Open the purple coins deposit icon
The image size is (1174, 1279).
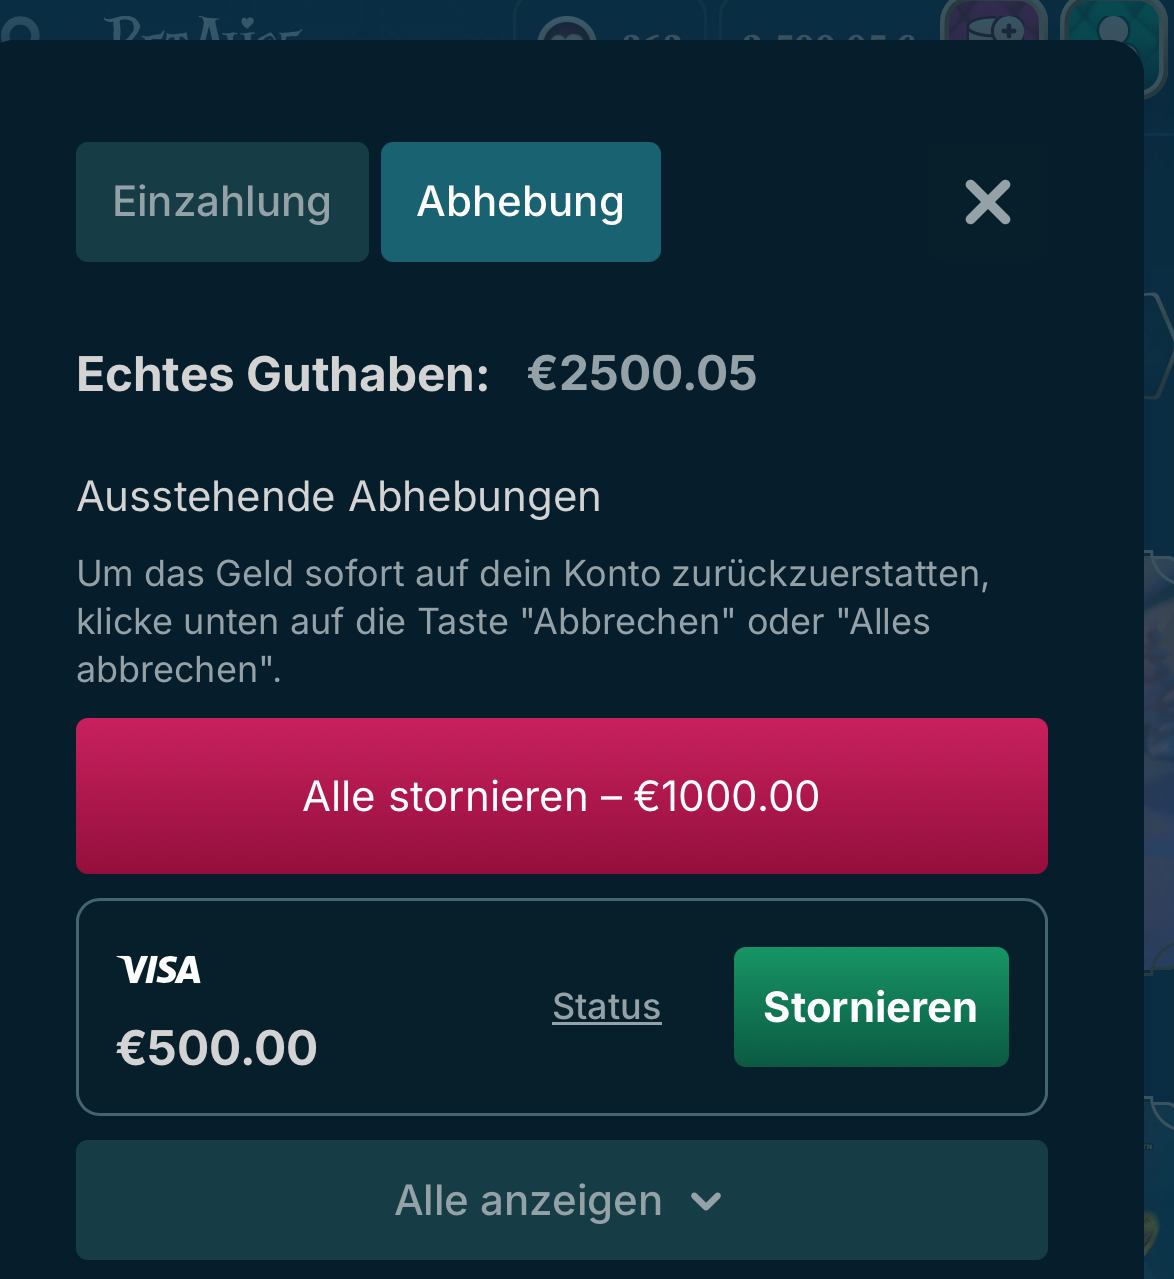[994, 23]
